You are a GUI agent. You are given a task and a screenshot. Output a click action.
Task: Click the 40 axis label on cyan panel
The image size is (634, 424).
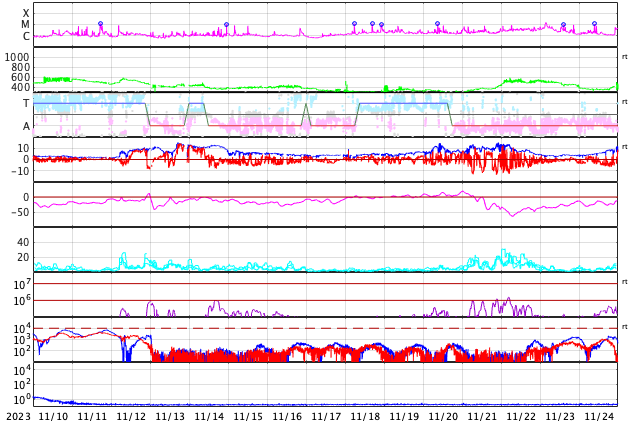pos(23,242)
